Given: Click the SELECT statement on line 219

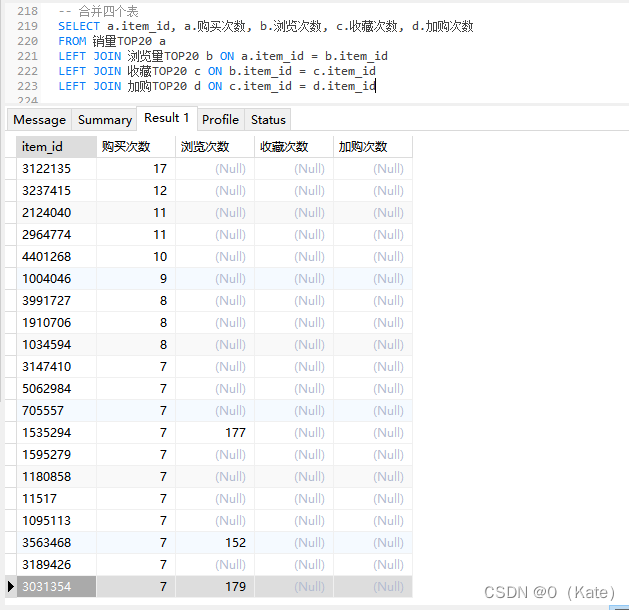Looking at the screenshot, I should [x=266, y=26].
